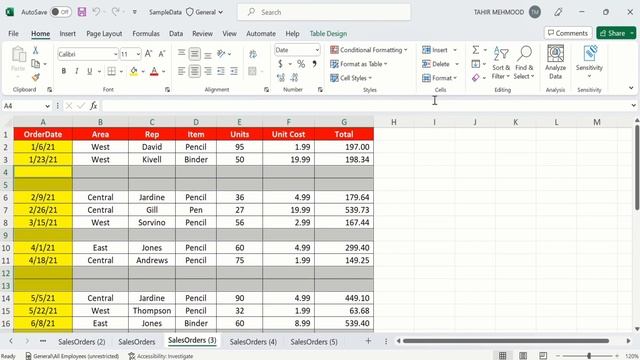Click the Fill Color bucket icon

click(x=134, y=71)
